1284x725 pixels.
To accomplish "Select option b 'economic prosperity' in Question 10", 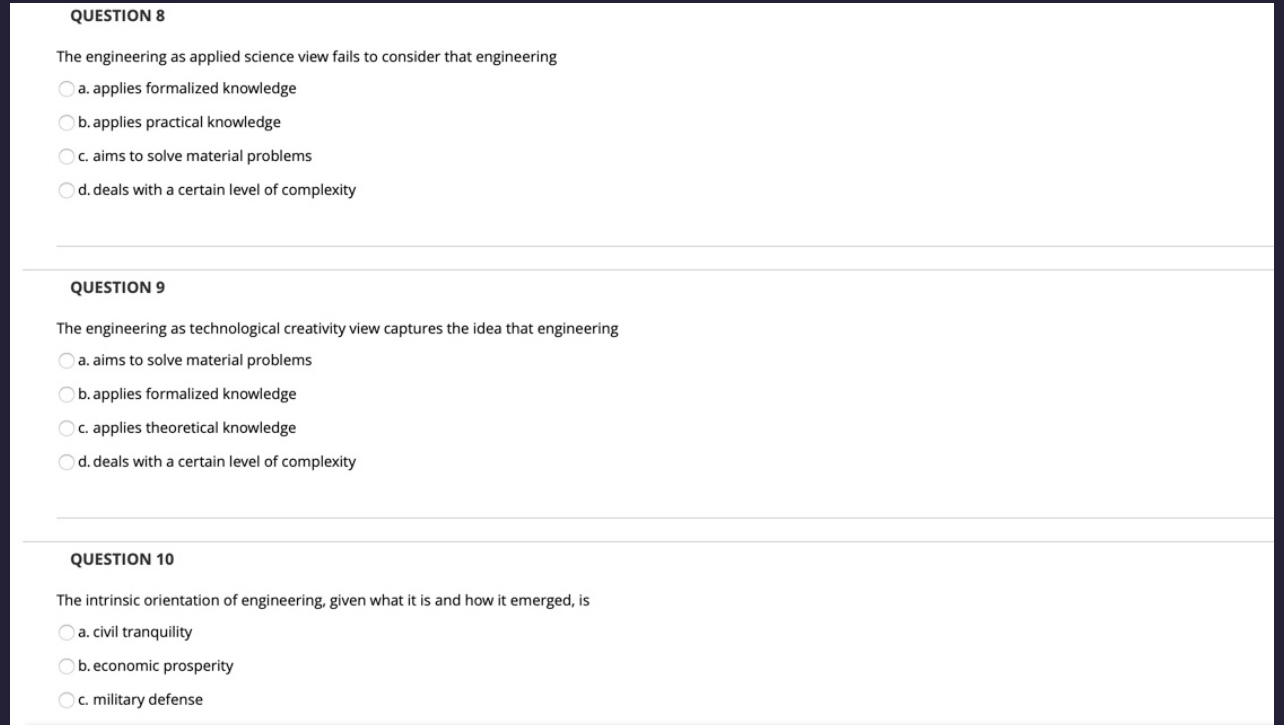I will (x=66, y=666).
